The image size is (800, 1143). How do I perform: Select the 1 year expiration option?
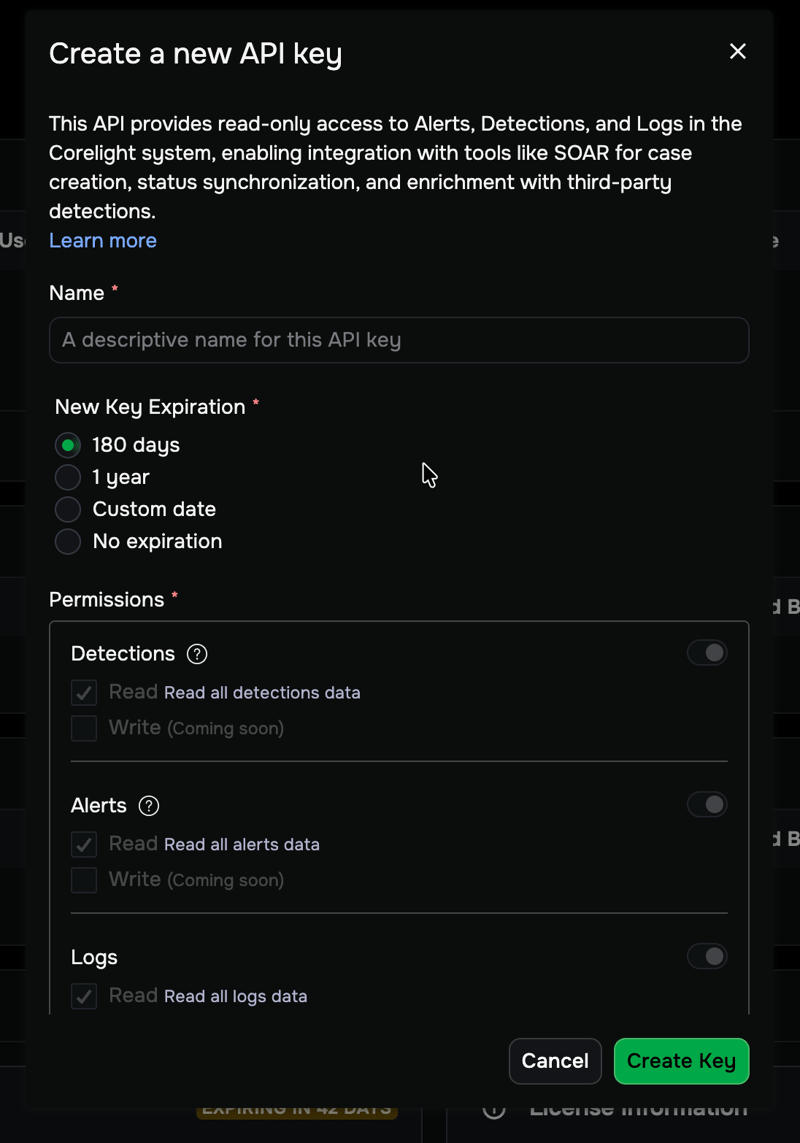[68, 477]
